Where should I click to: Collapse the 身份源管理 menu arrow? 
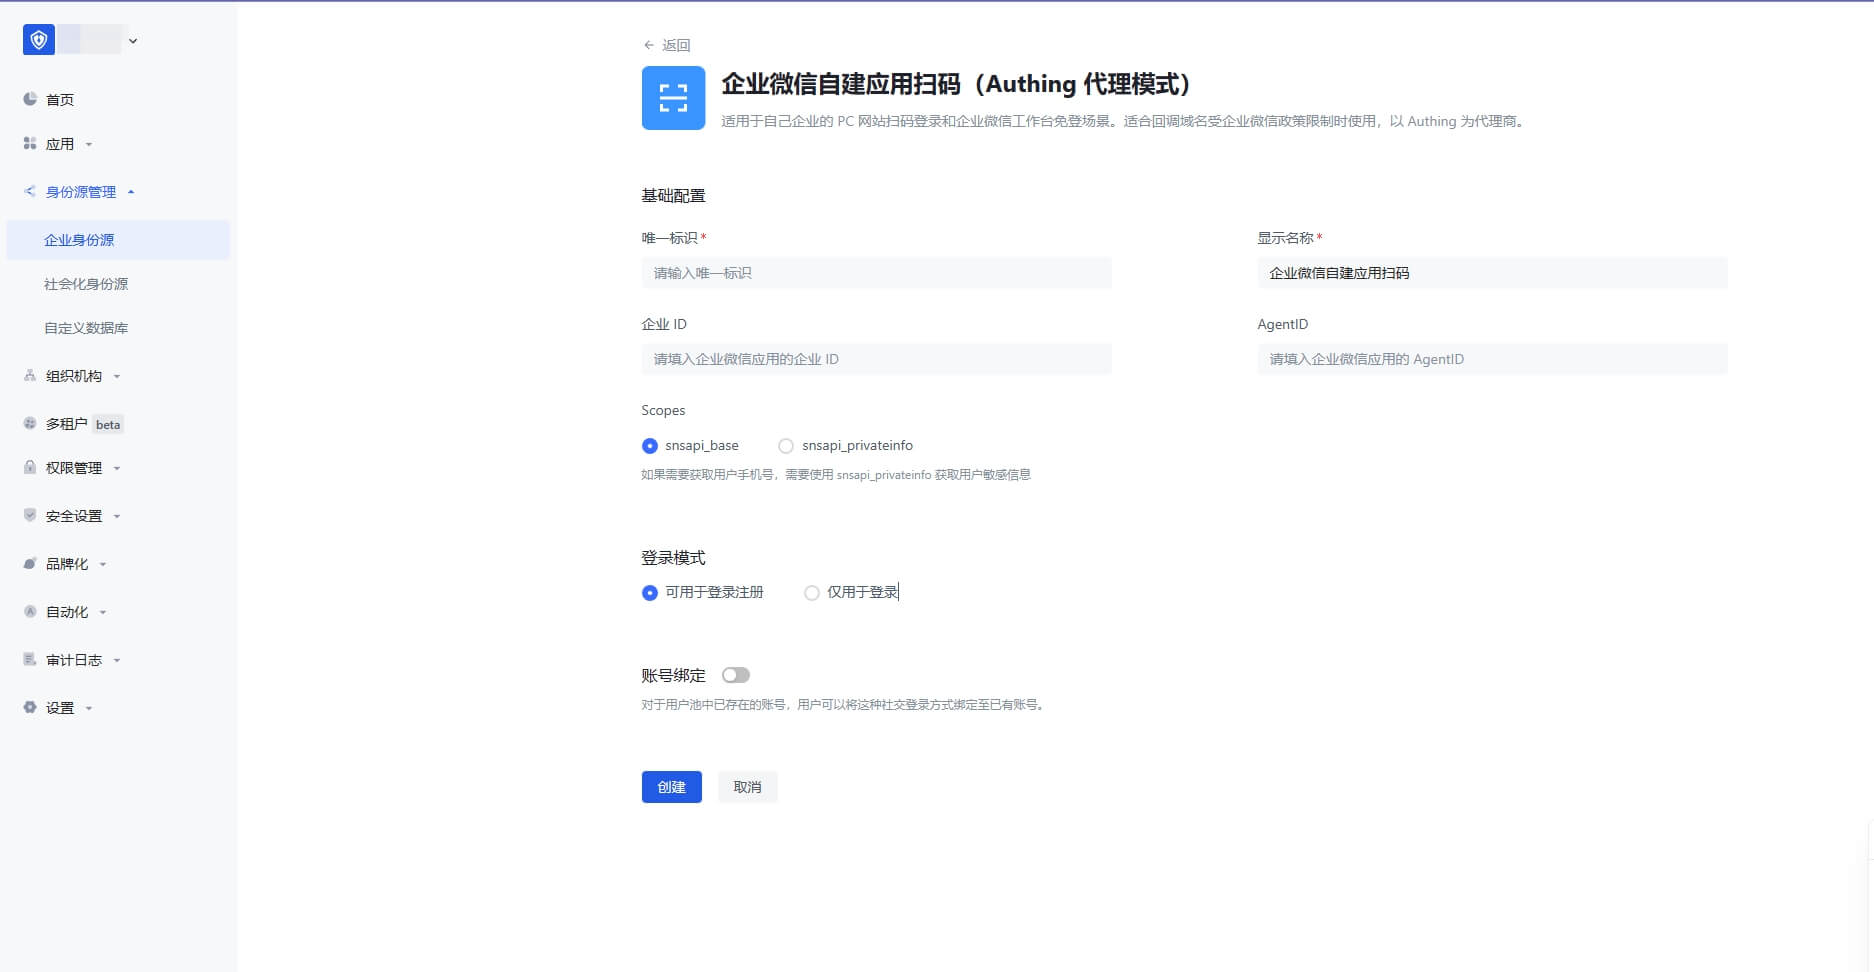pyautogui.click(x=131, y=192)
